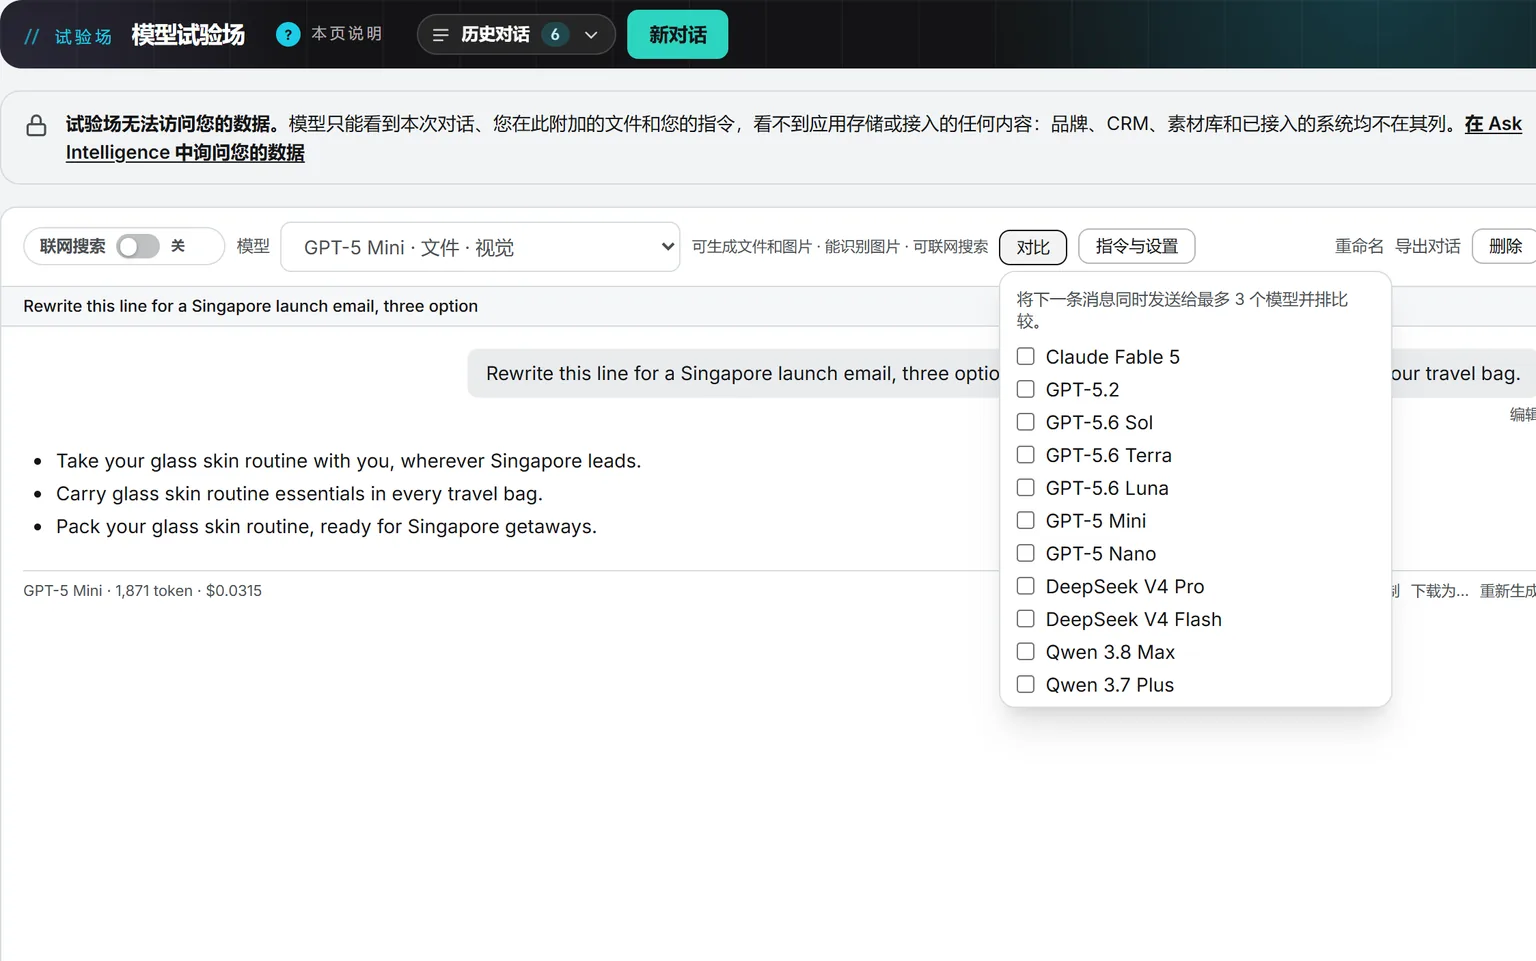Screen dimensions: 1536x961
Task: Check the Claude Fable 5 checkbox
Action: 1025,356
